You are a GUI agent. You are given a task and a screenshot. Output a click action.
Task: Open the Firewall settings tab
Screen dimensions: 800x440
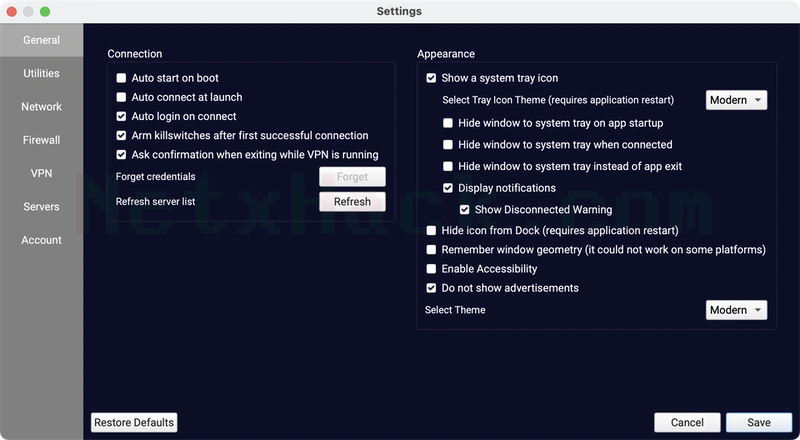pos(41,140)
